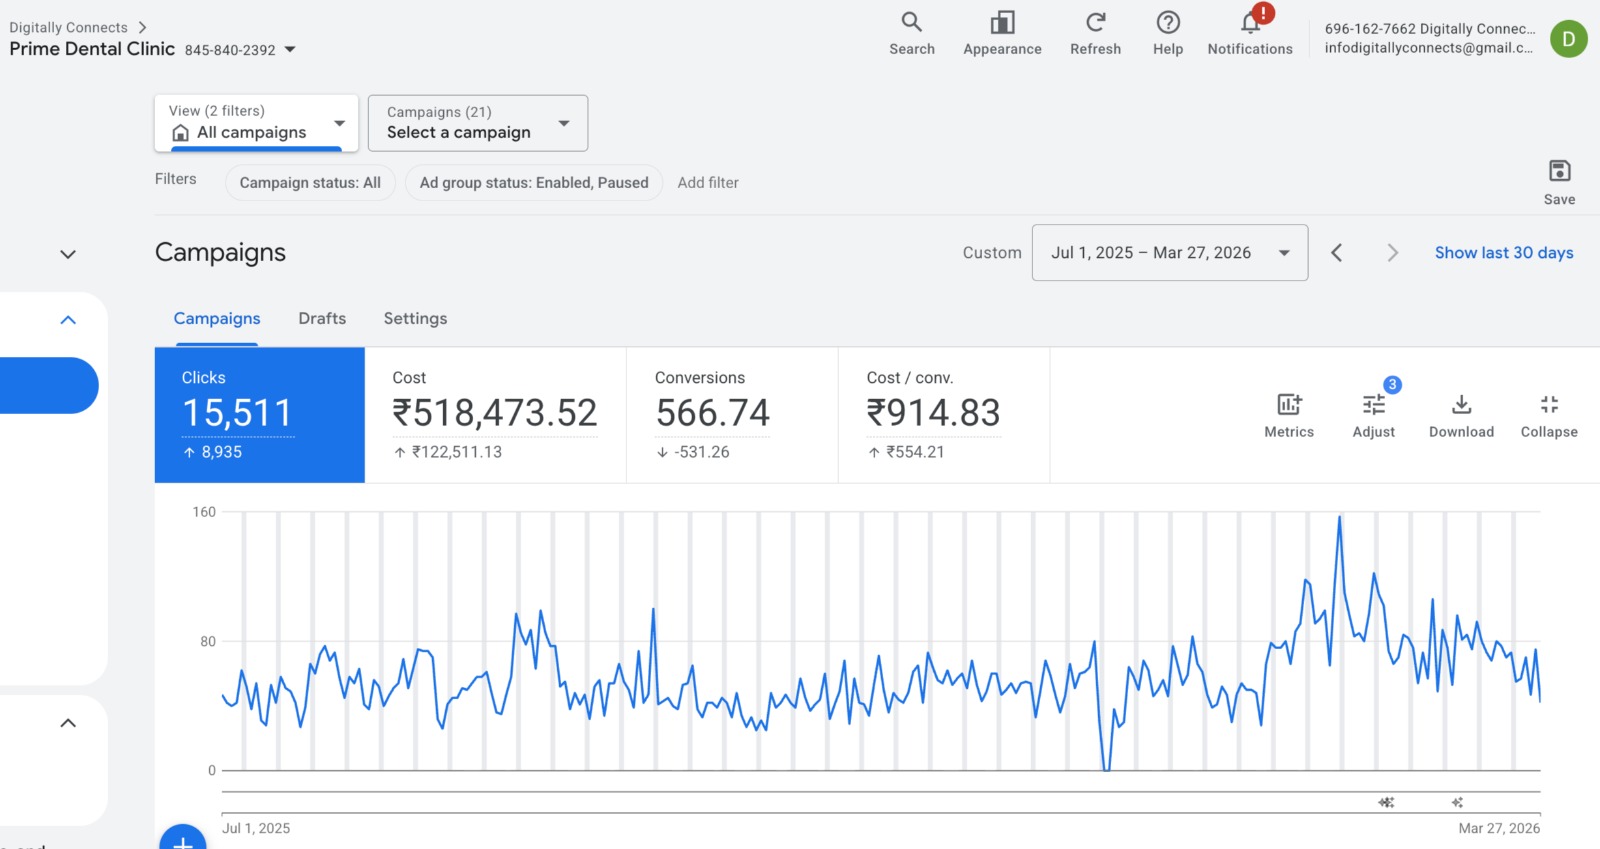Open the date range picker
Image resolution: width=1600 pixels, height=849 pixels.
coord(1169,253)
